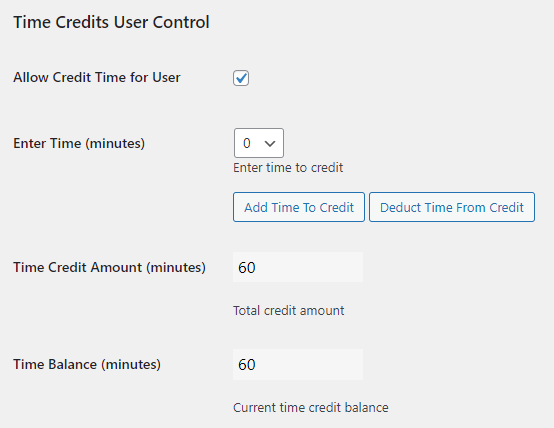Image resolution: width=554 pixels, height=428 pixels.
Task: Click the Allow Credit Time for User label
Action: (x=97, y=77)
